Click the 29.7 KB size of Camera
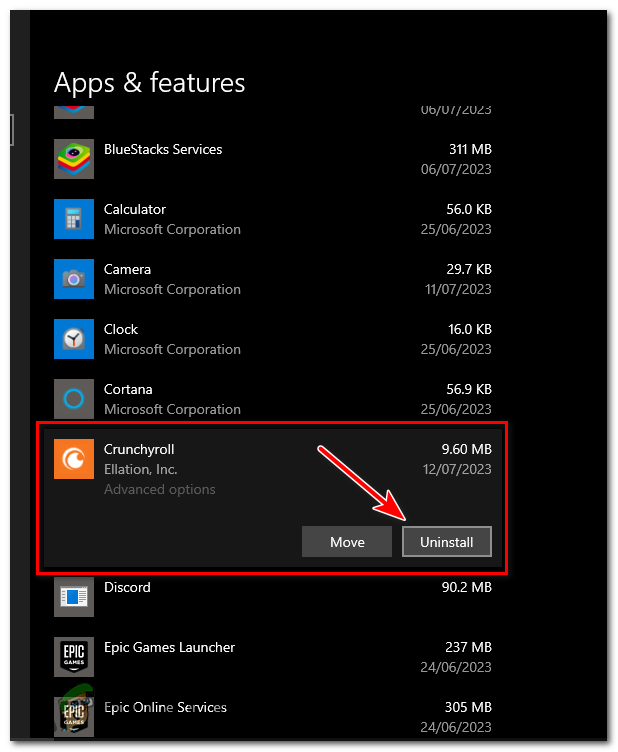Image resolution: width=618 pixels, height=752 pixels. coord(469,269)
